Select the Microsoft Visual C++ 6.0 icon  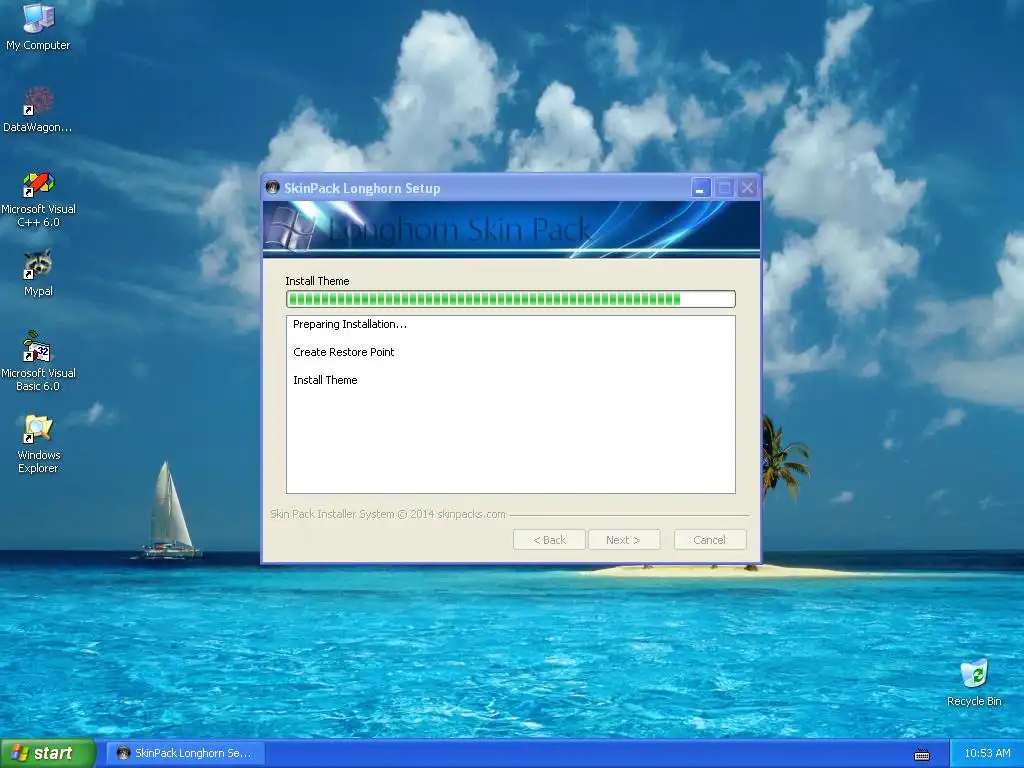pos(38,199)
